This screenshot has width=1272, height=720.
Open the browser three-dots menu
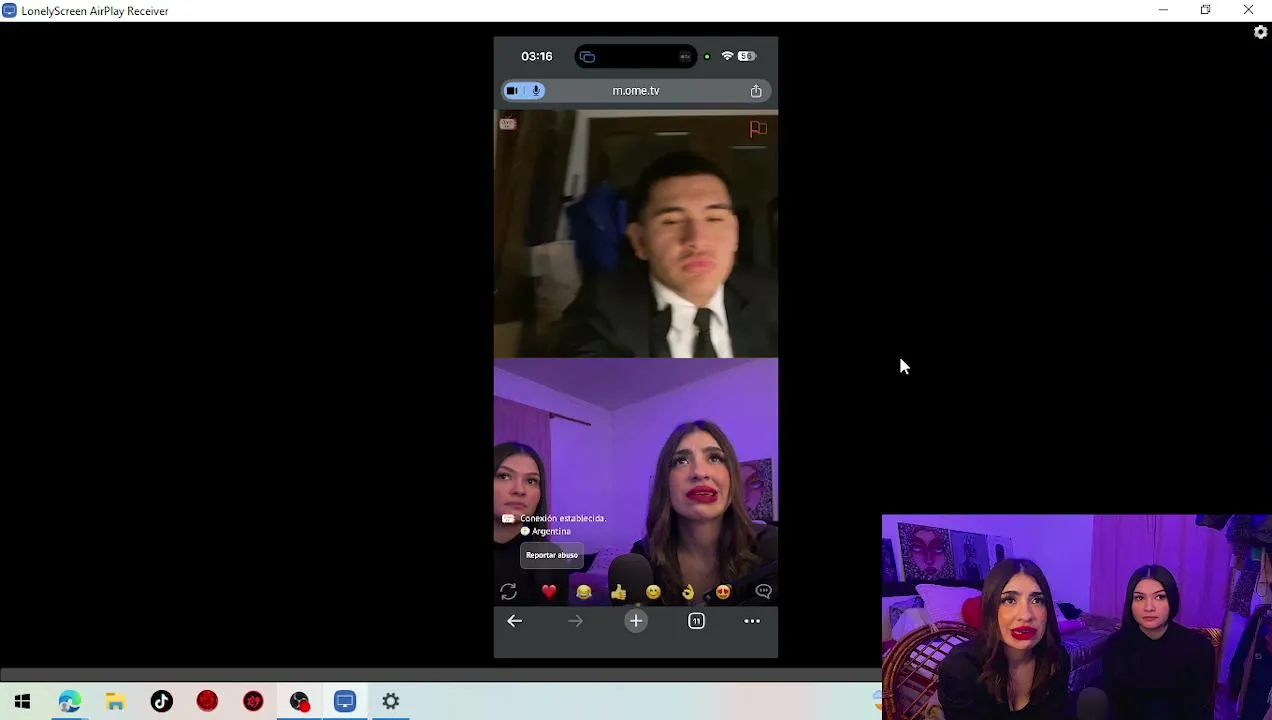click(752, 621)
